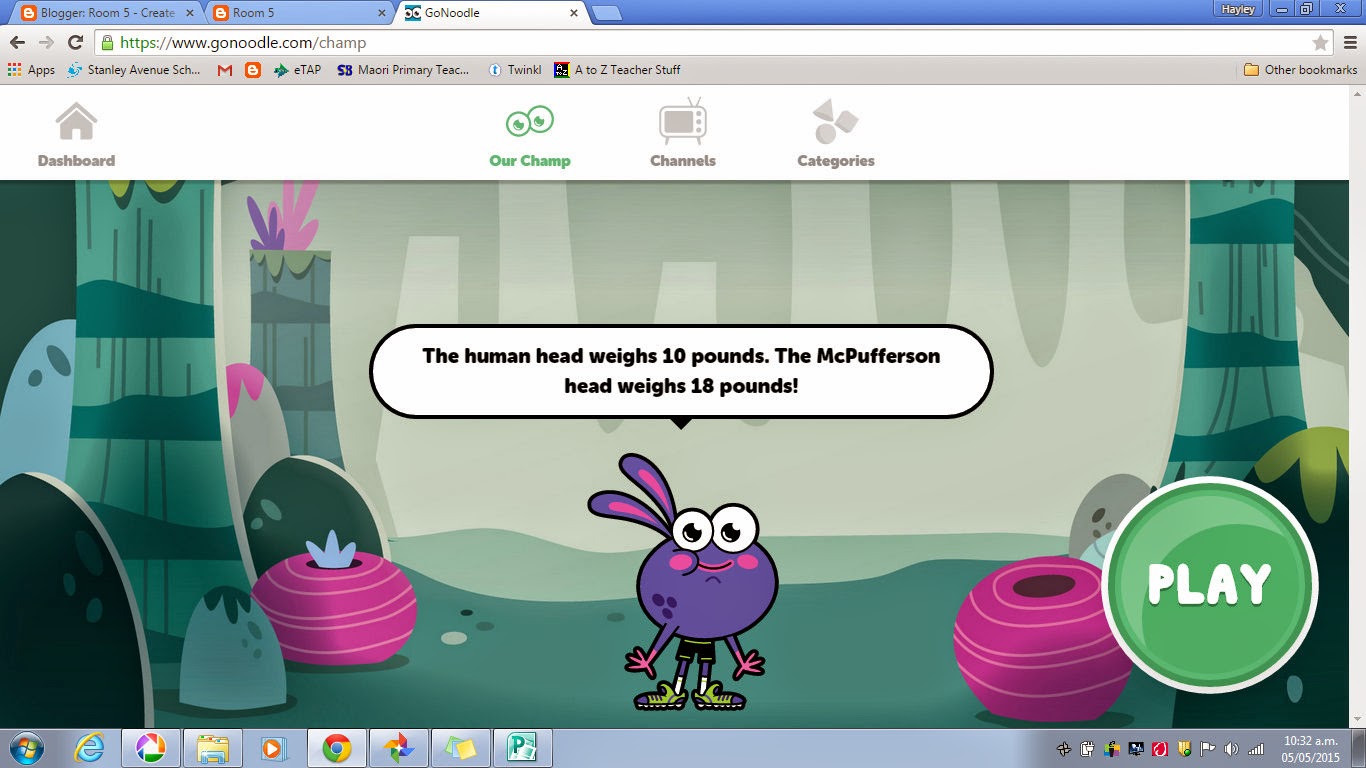Image resolution: width=1366 pixels, height=768 pixels.
Task: Open the eTAP bookmark
Action: (298, 70)
